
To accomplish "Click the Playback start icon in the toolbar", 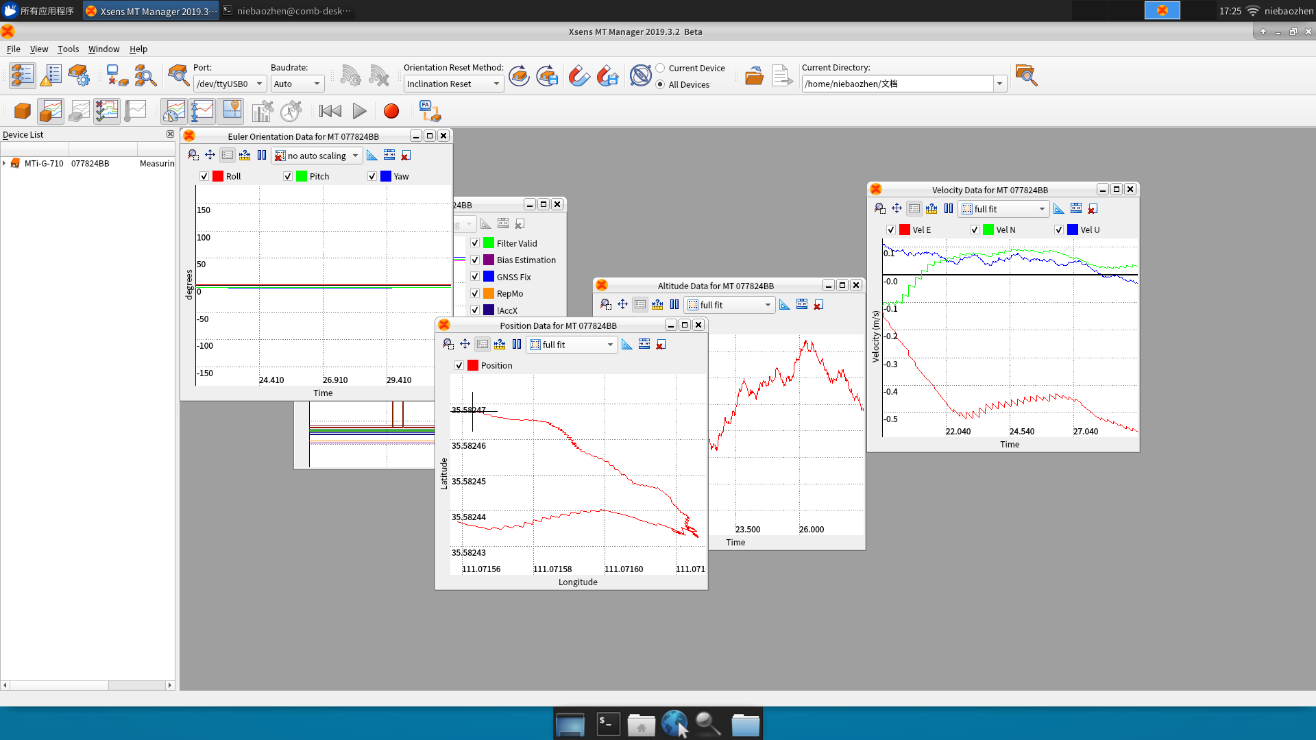I will click(x=360, y=111).
